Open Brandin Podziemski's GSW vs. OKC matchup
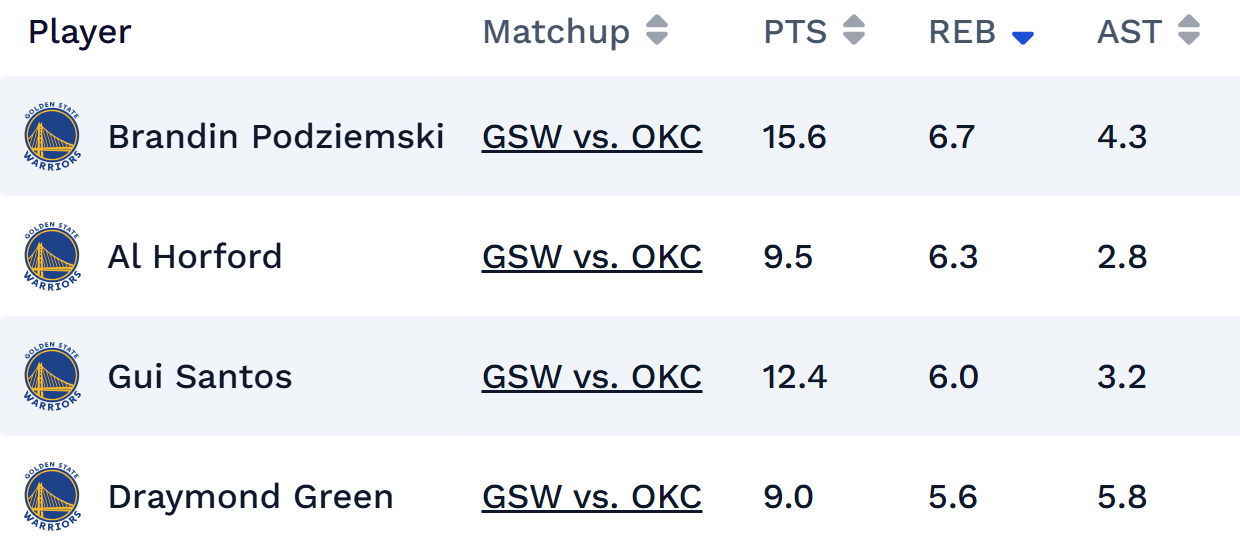 point(592,137)
